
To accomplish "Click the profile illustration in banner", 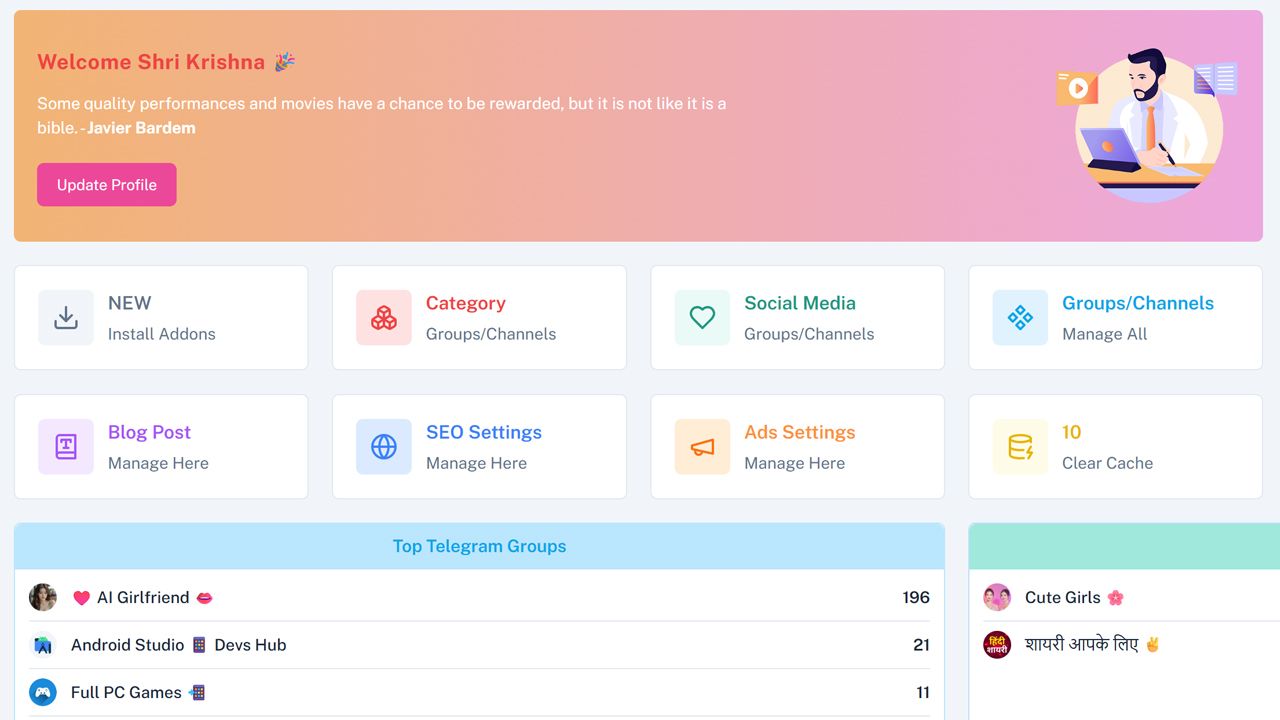I will (1148, 125).
